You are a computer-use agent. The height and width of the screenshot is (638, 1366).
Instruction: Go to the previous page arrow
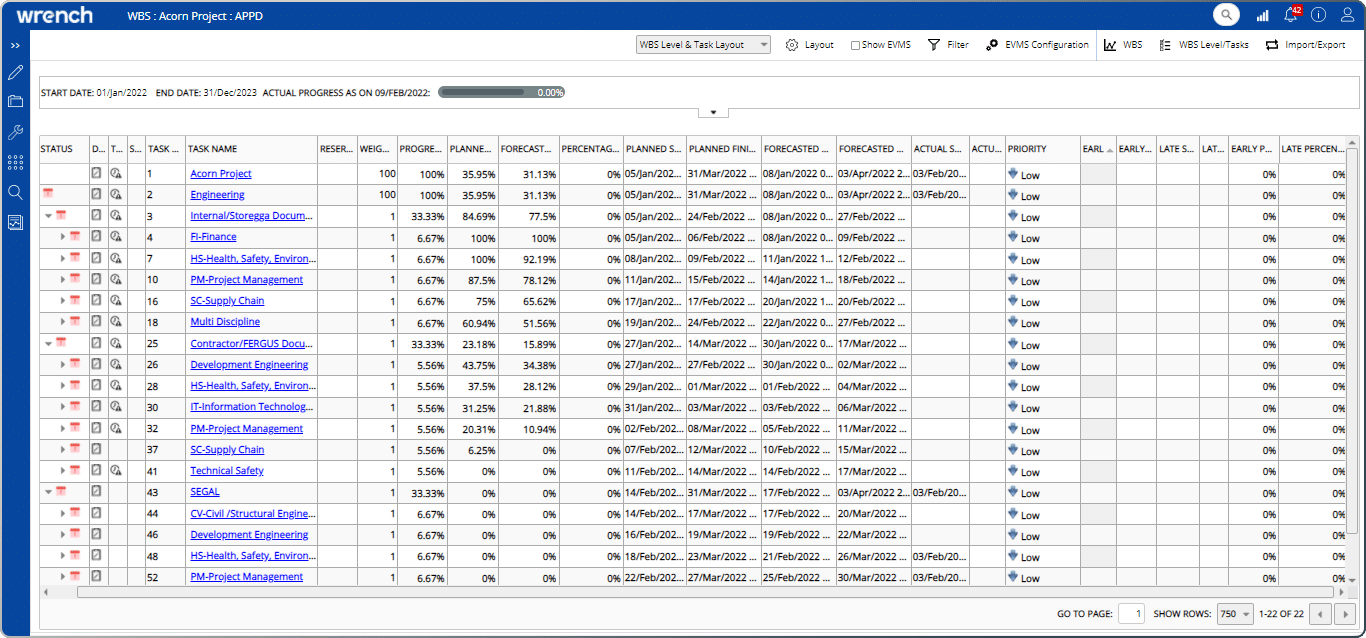(1320, 614)
